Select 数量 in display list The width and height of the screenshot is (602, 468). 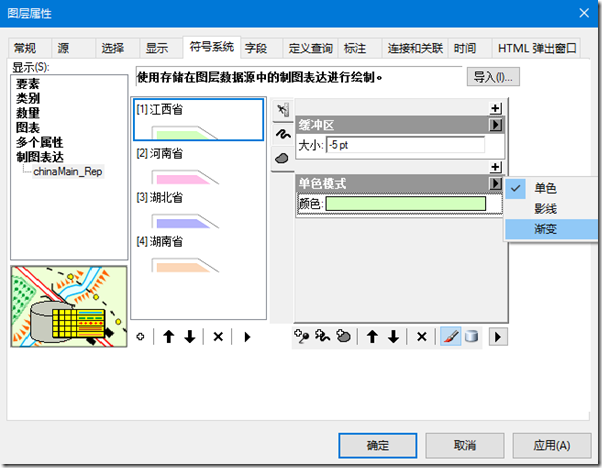pyautogui.click(x=28, y=113)
